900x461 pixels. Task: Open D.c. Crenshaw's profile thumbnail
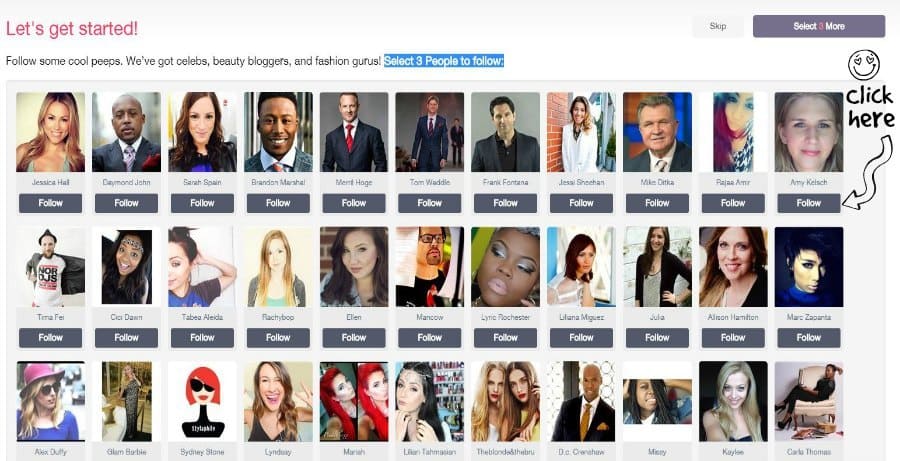click(581, 401)
